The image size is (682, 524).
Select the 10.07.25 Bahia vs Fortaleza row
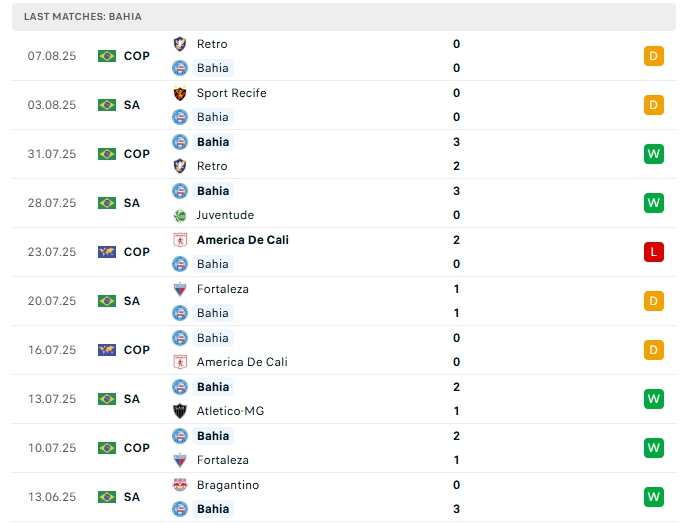[x=340, y=448]
